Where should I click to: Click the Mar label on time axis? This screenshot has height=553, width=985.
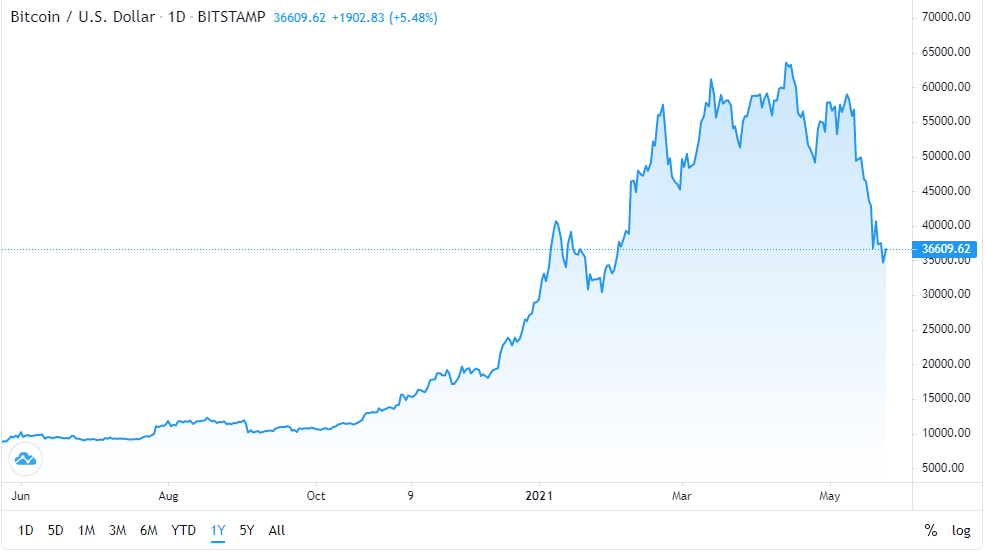(682, 495)
